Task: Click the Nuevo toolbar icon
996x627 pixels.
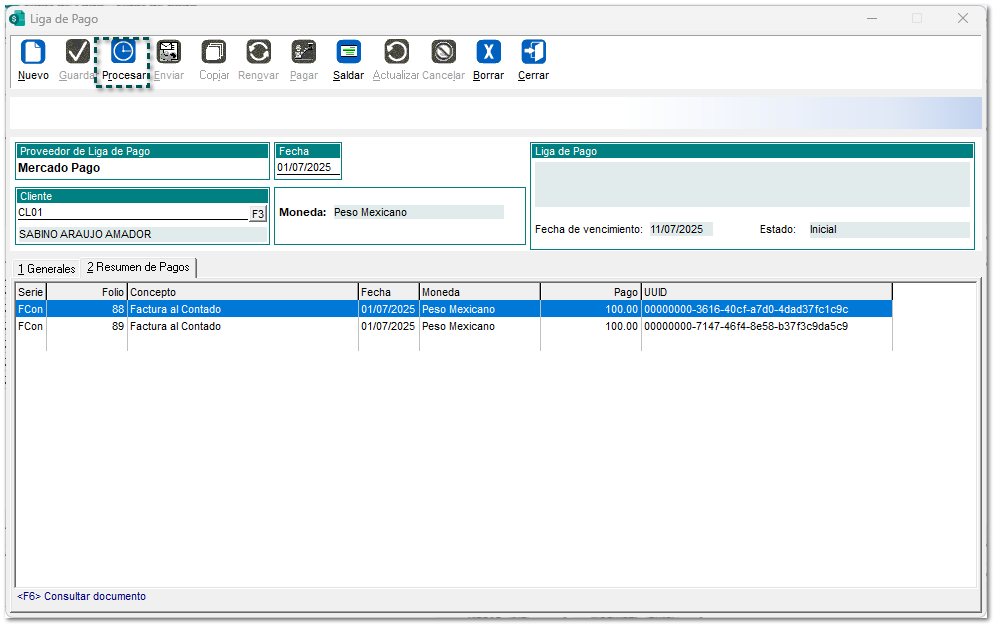Action: pyautogui.click(x=33, y=52)
